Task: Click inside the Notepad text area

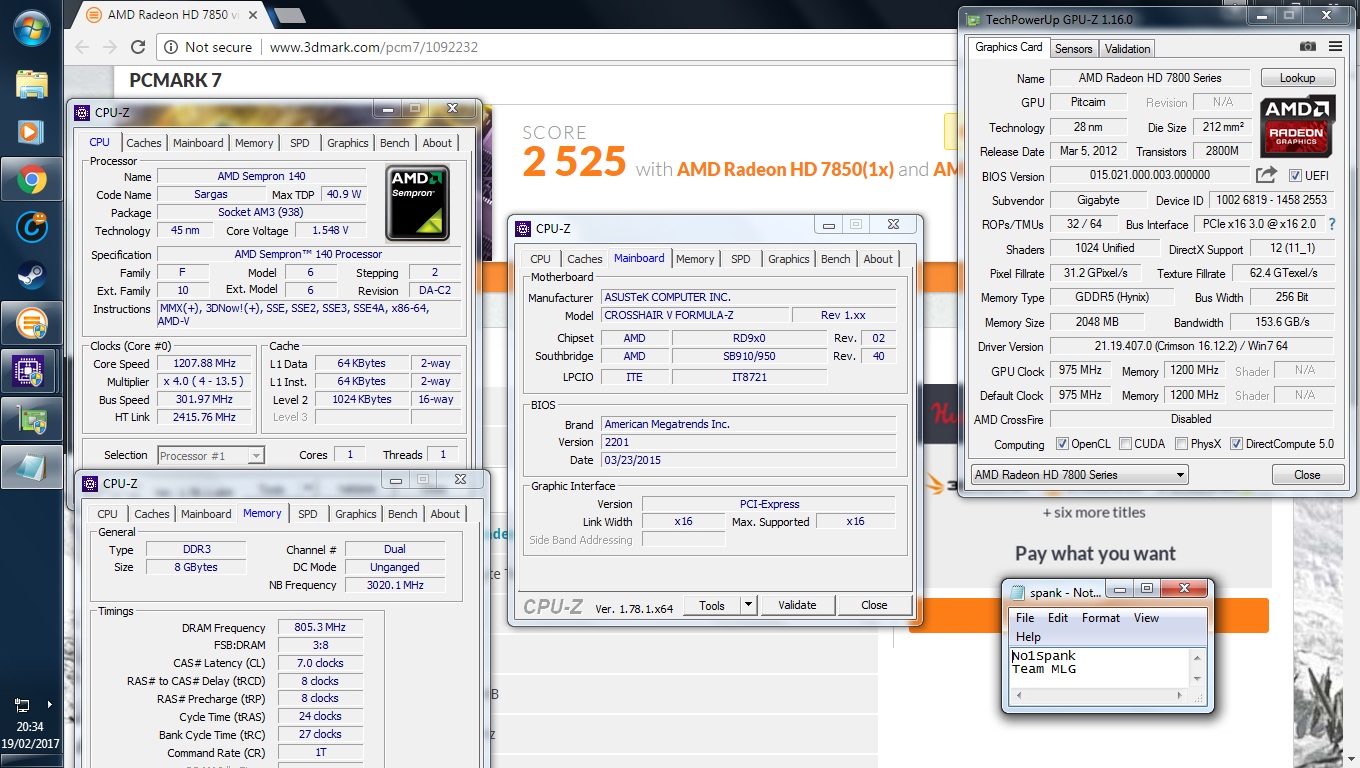Action: pyautogui.click(x=1100, y=668)
